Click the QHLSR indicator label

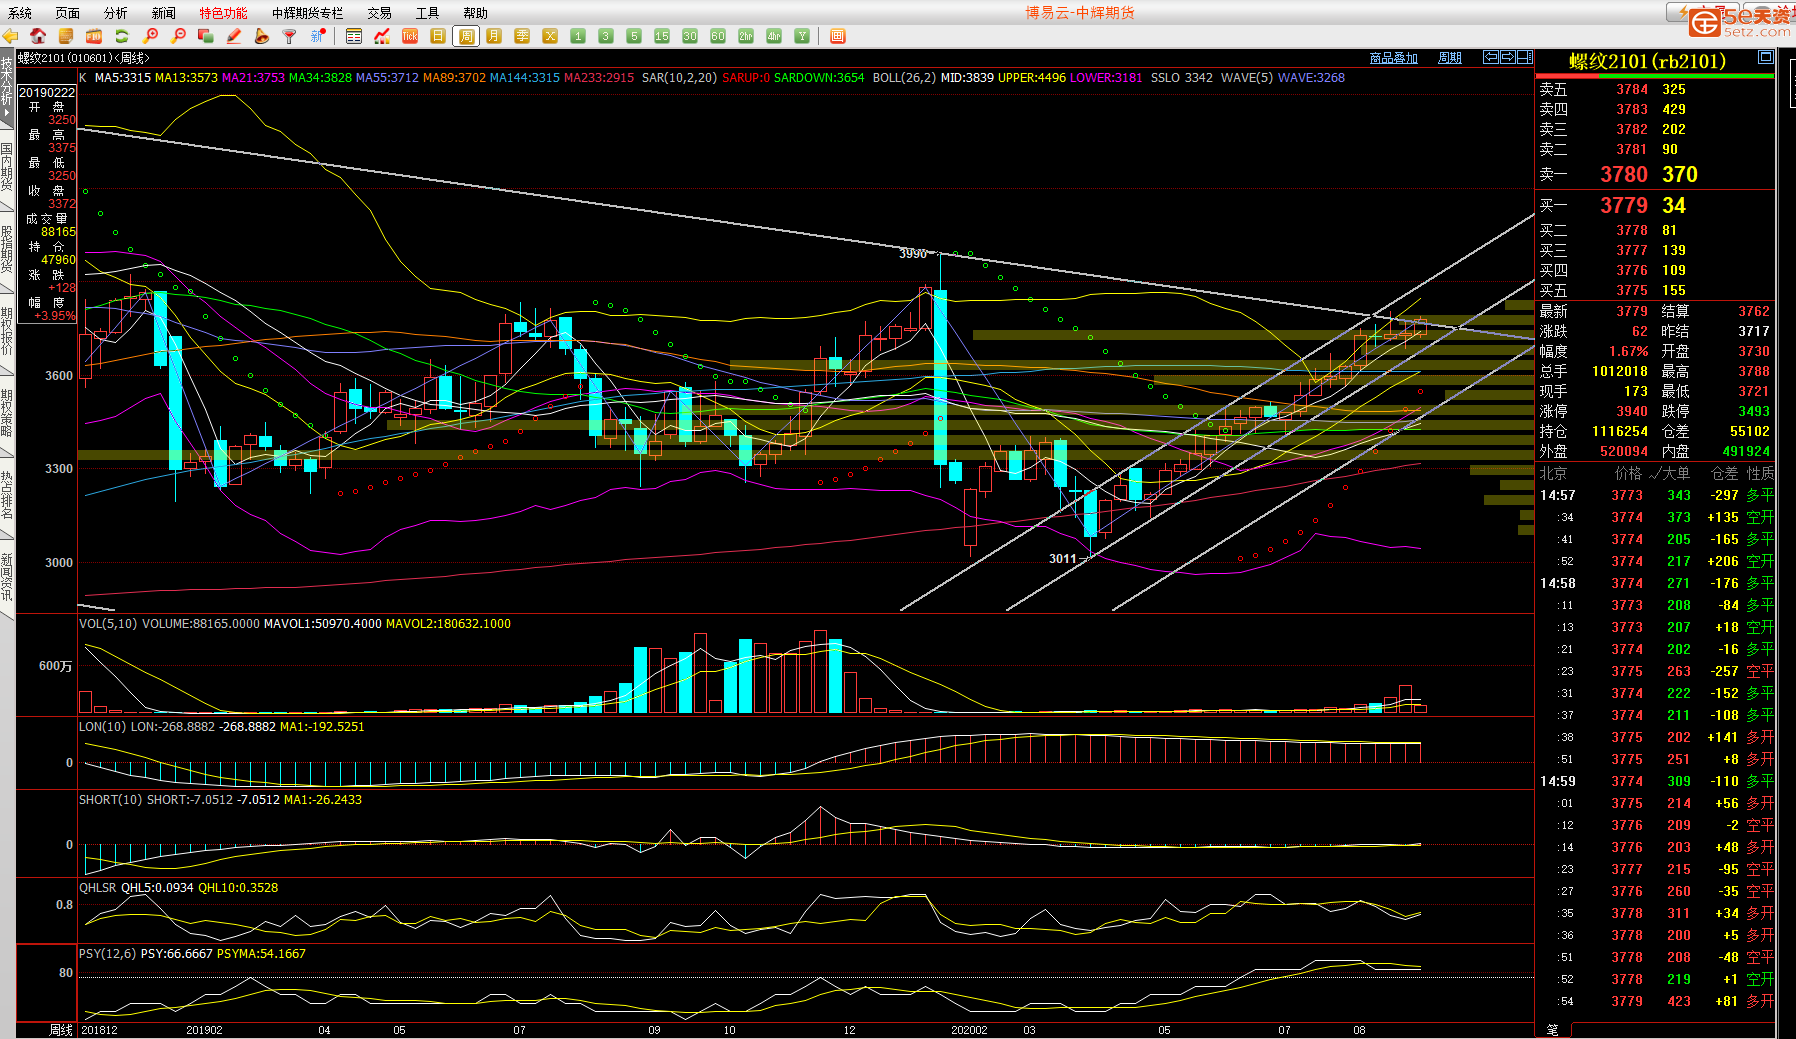[x=98, y=888]
